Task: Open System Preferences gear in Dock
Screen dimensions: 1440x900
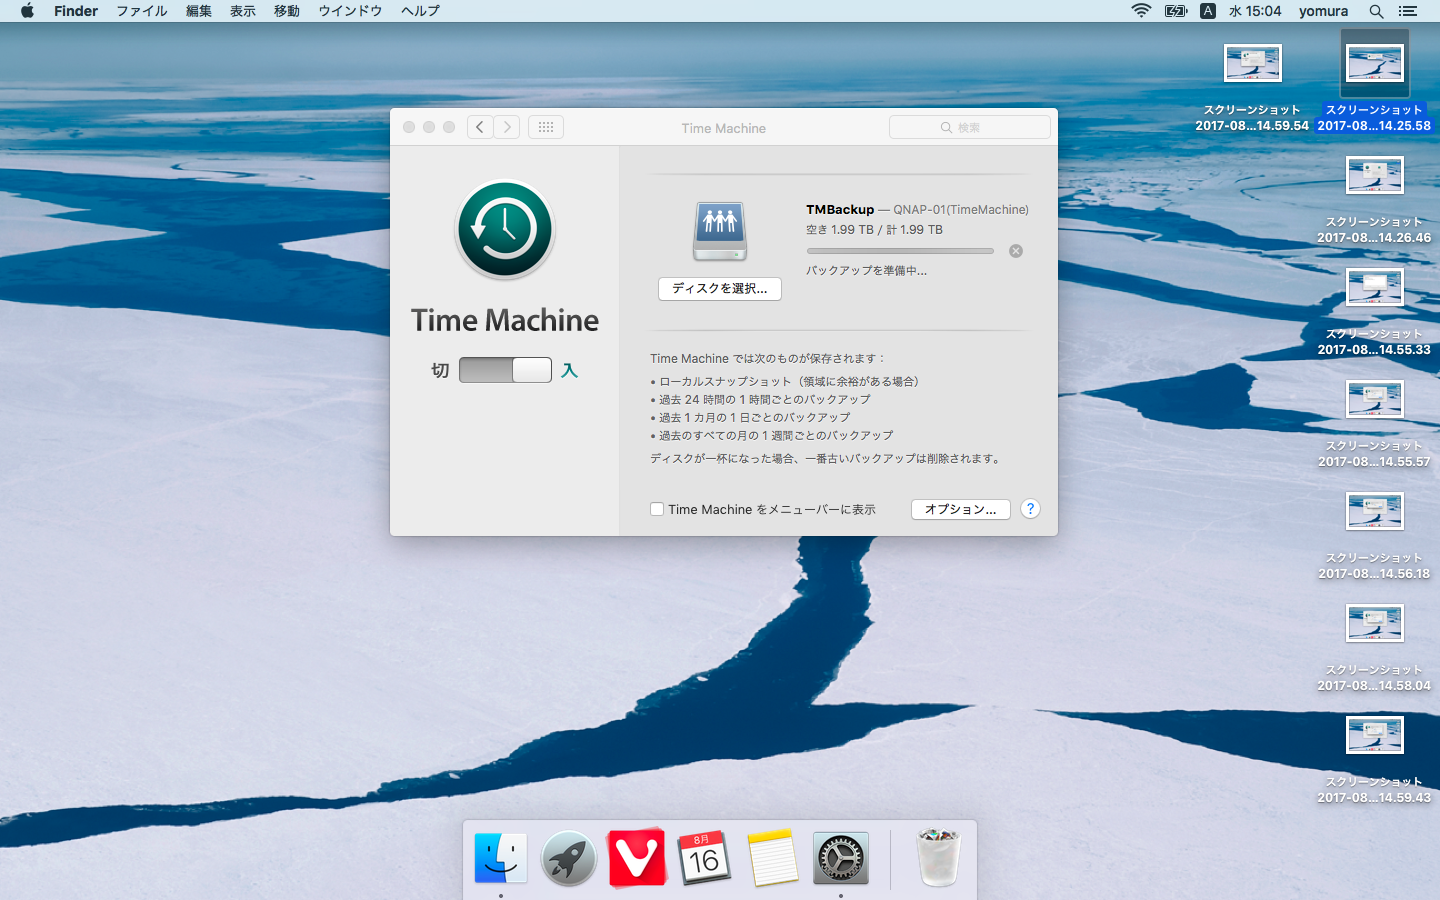Action: (x=841, y=858)
